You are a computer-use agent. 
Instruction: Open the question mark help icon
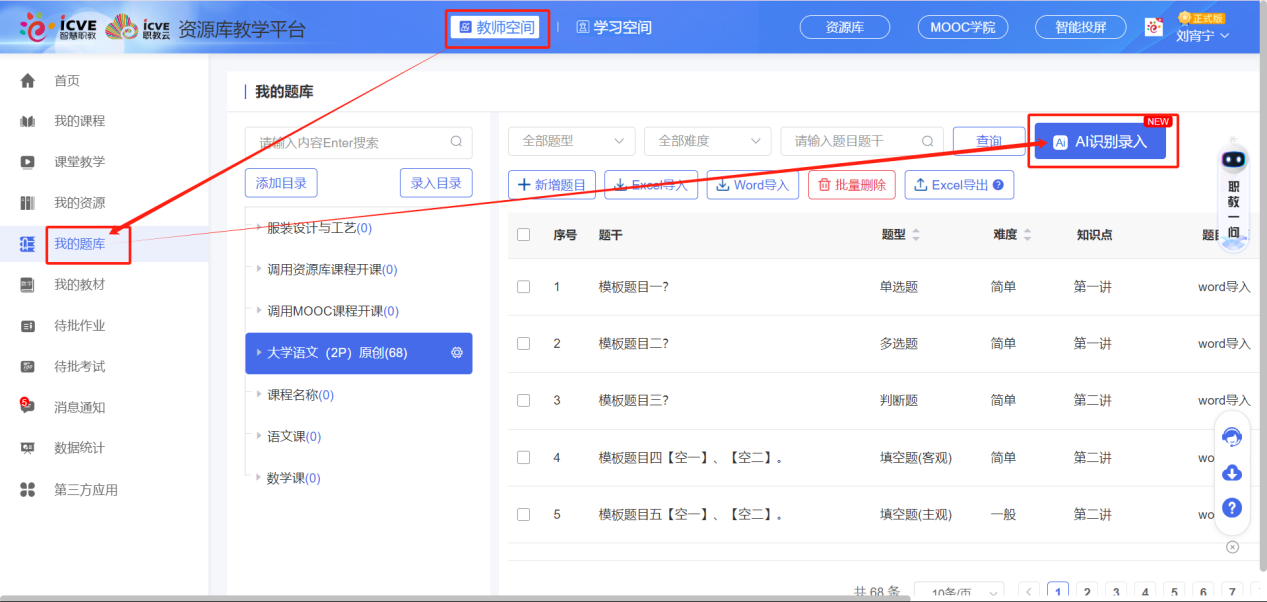(1231, 507)
